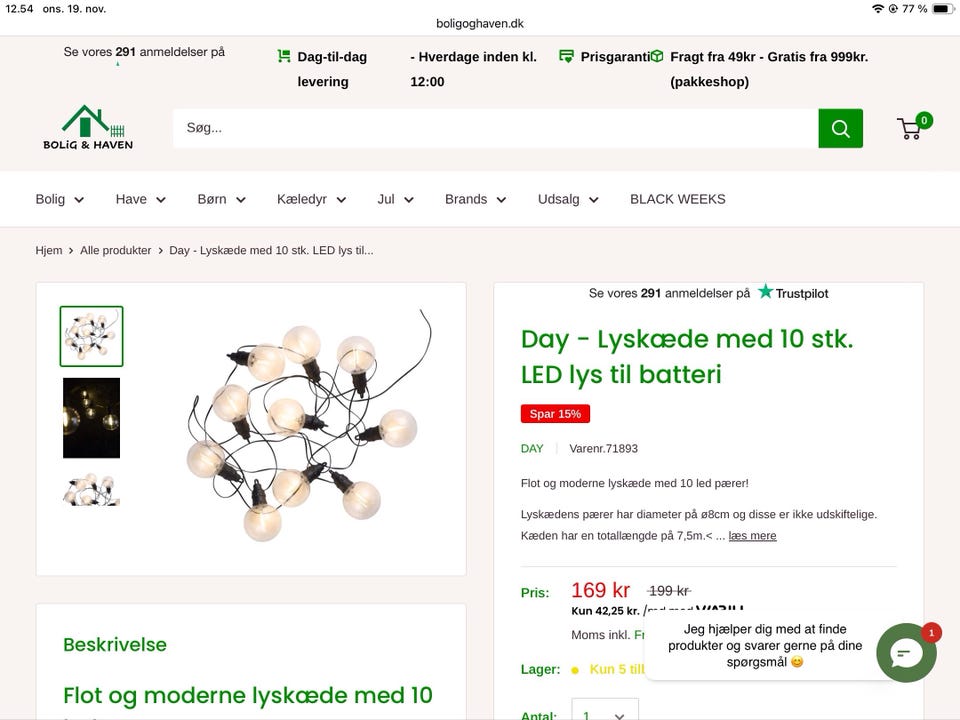Click the 'Alle produkter' breadcrumb link
This screenshot has width=960, height=720.
click(x=116, y=250)
